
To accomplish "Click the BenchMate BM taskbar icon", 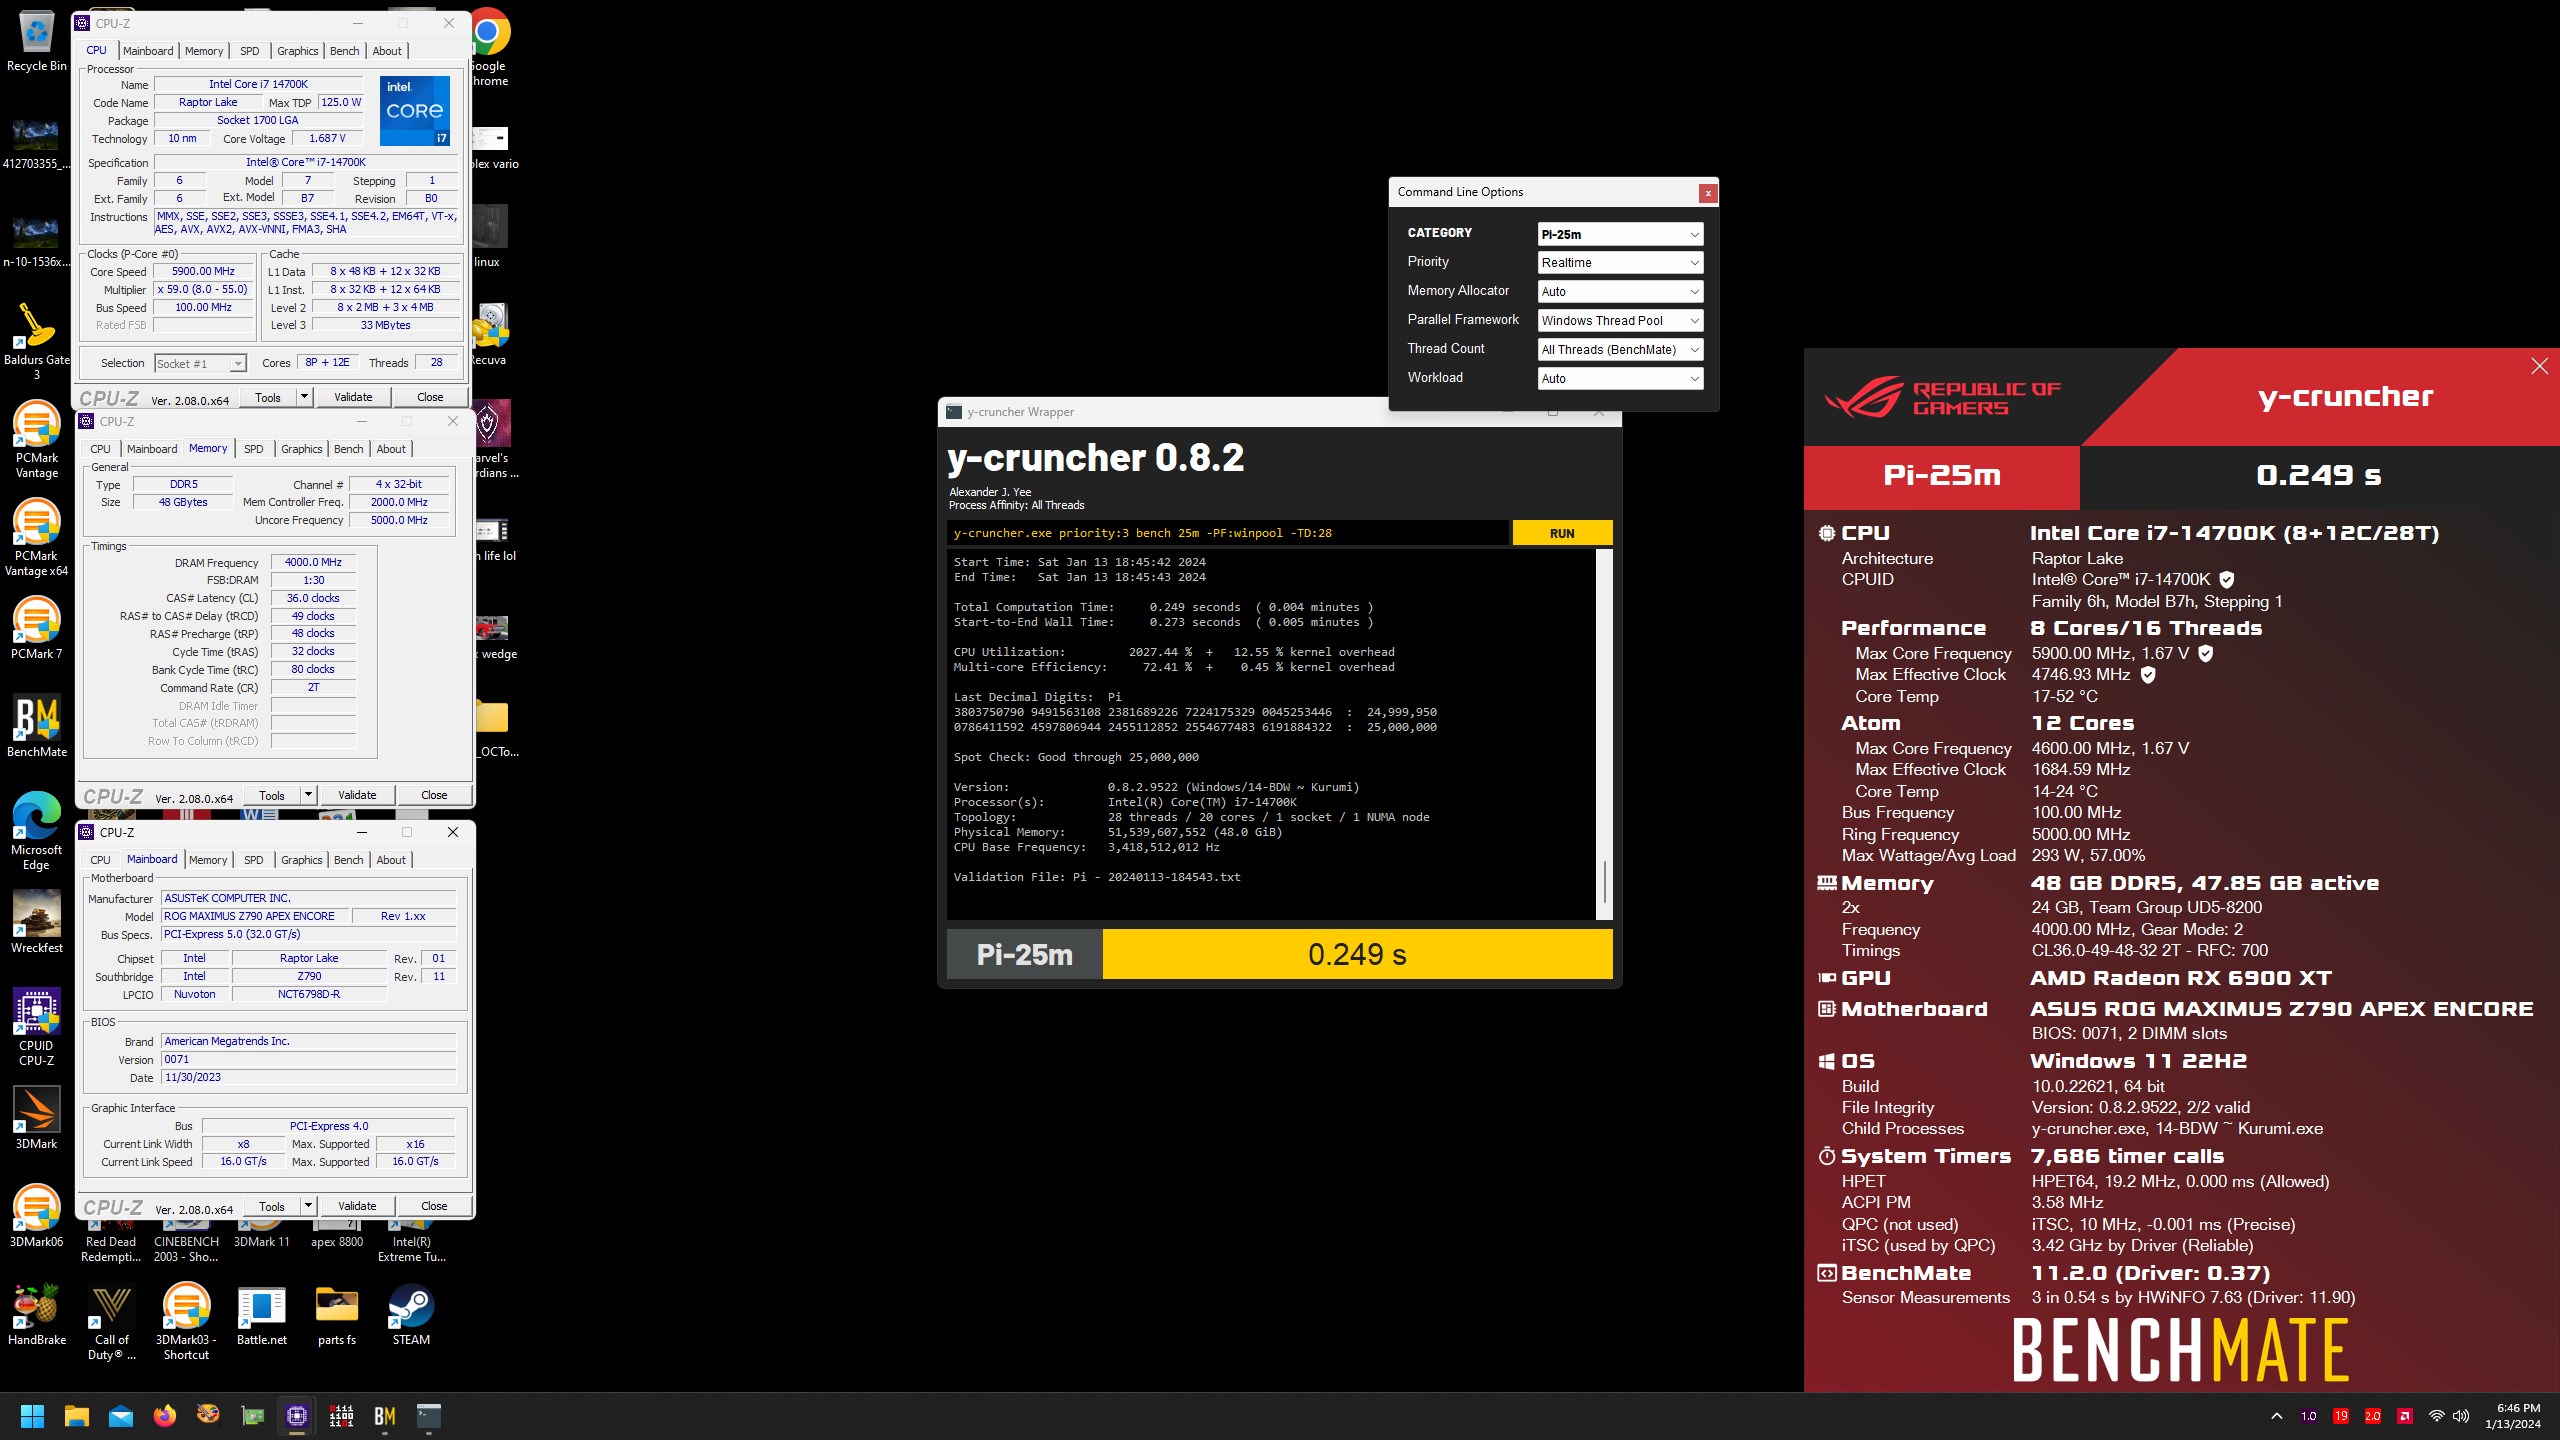I will pos(385,1416).
